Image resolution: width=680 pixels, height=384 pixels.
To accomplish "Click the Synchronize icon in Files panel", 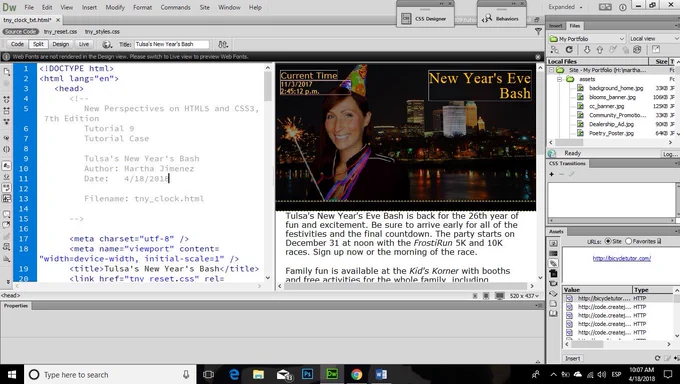I will (x=637, y=50).
